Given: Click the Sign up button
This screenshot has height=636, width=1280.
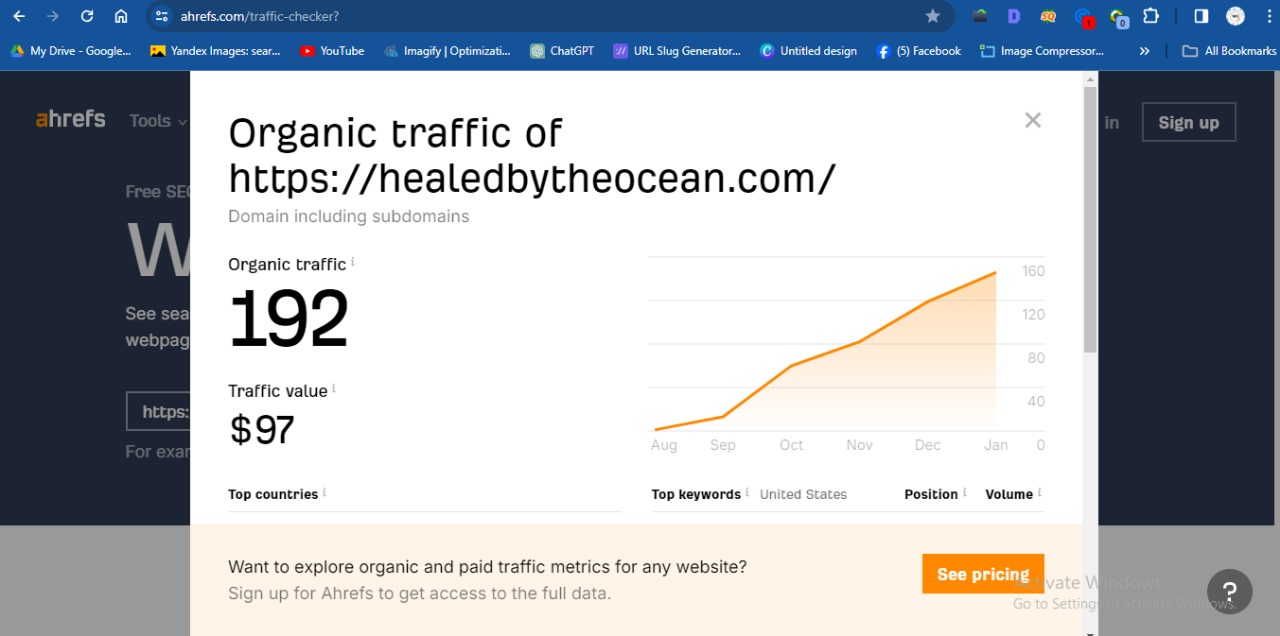Looking at the screenshot, I should click(1188, 122).
